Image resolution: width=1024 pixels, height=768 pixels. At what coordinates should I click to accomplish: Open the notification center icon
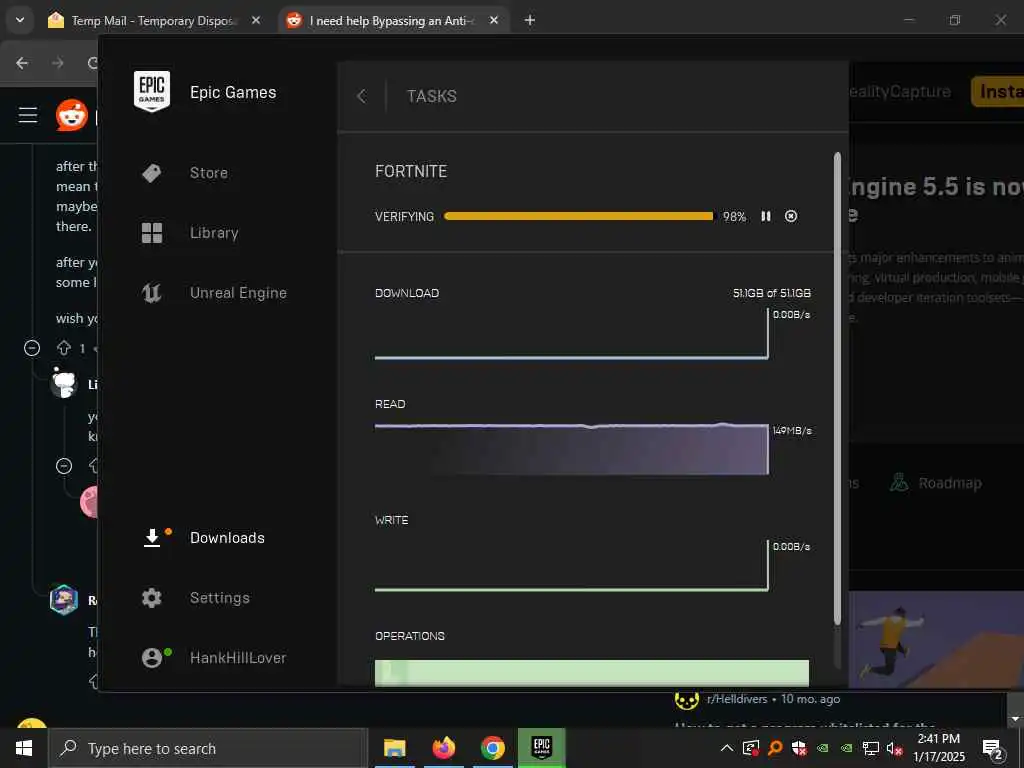tap(992, 750)
